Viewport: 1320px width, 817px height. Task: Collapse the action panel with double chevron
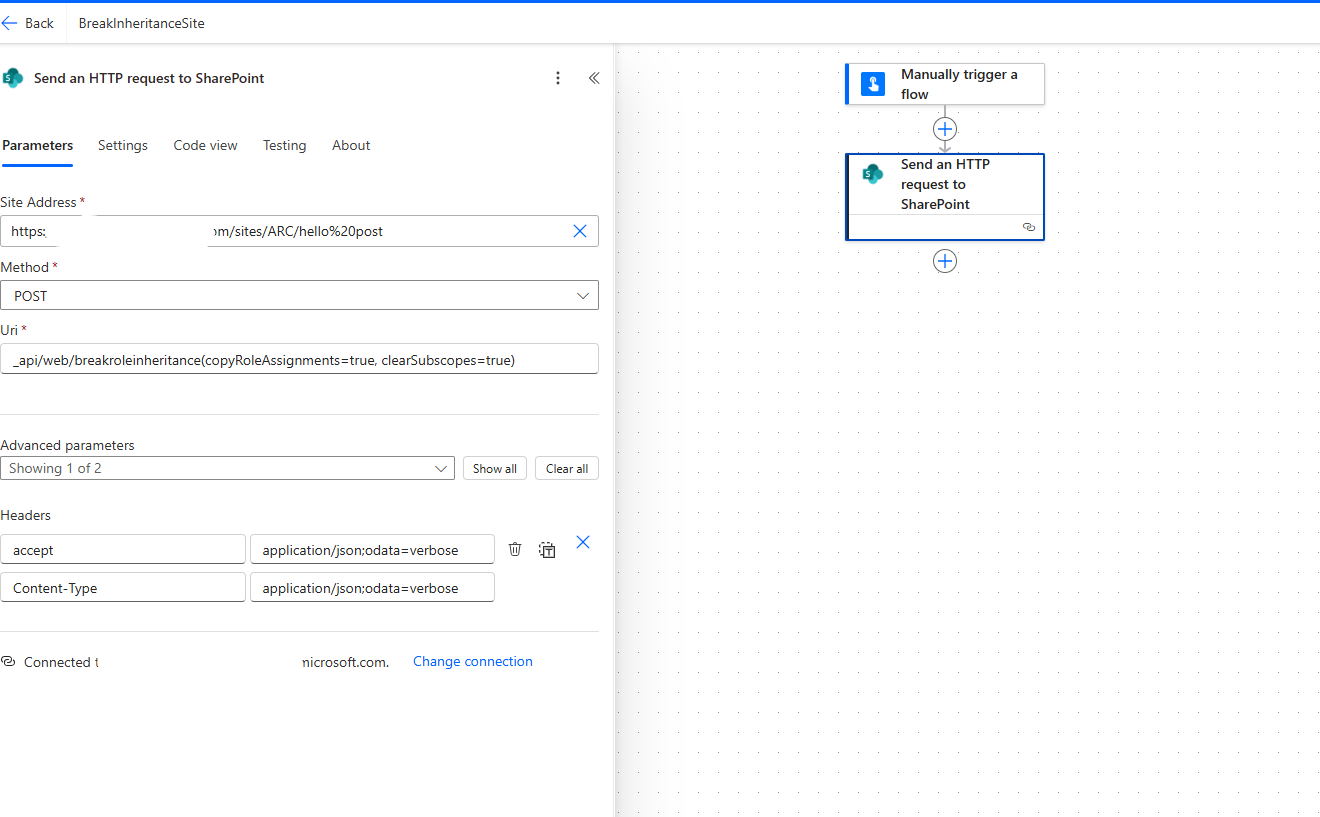(594, 78)
